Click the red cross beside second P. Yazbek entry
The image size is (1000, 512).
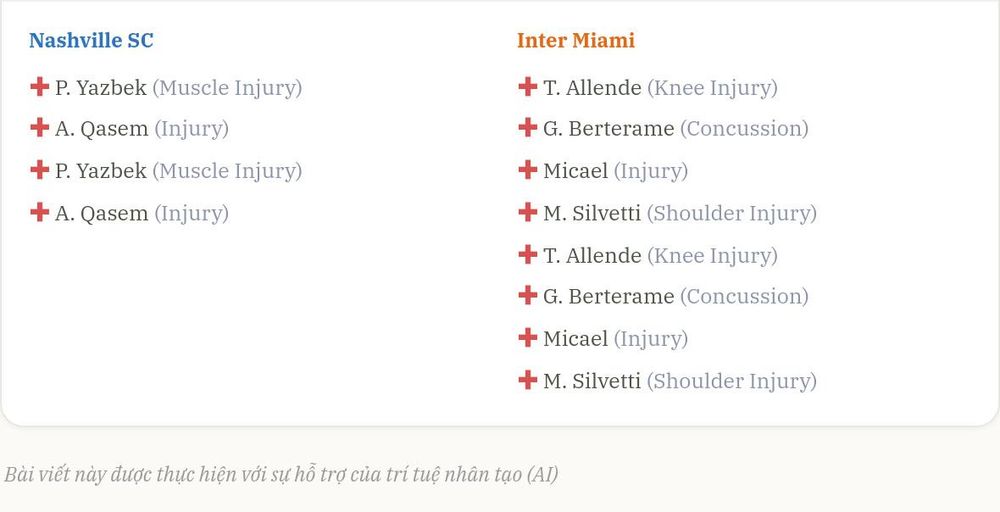tap(40, 170)
